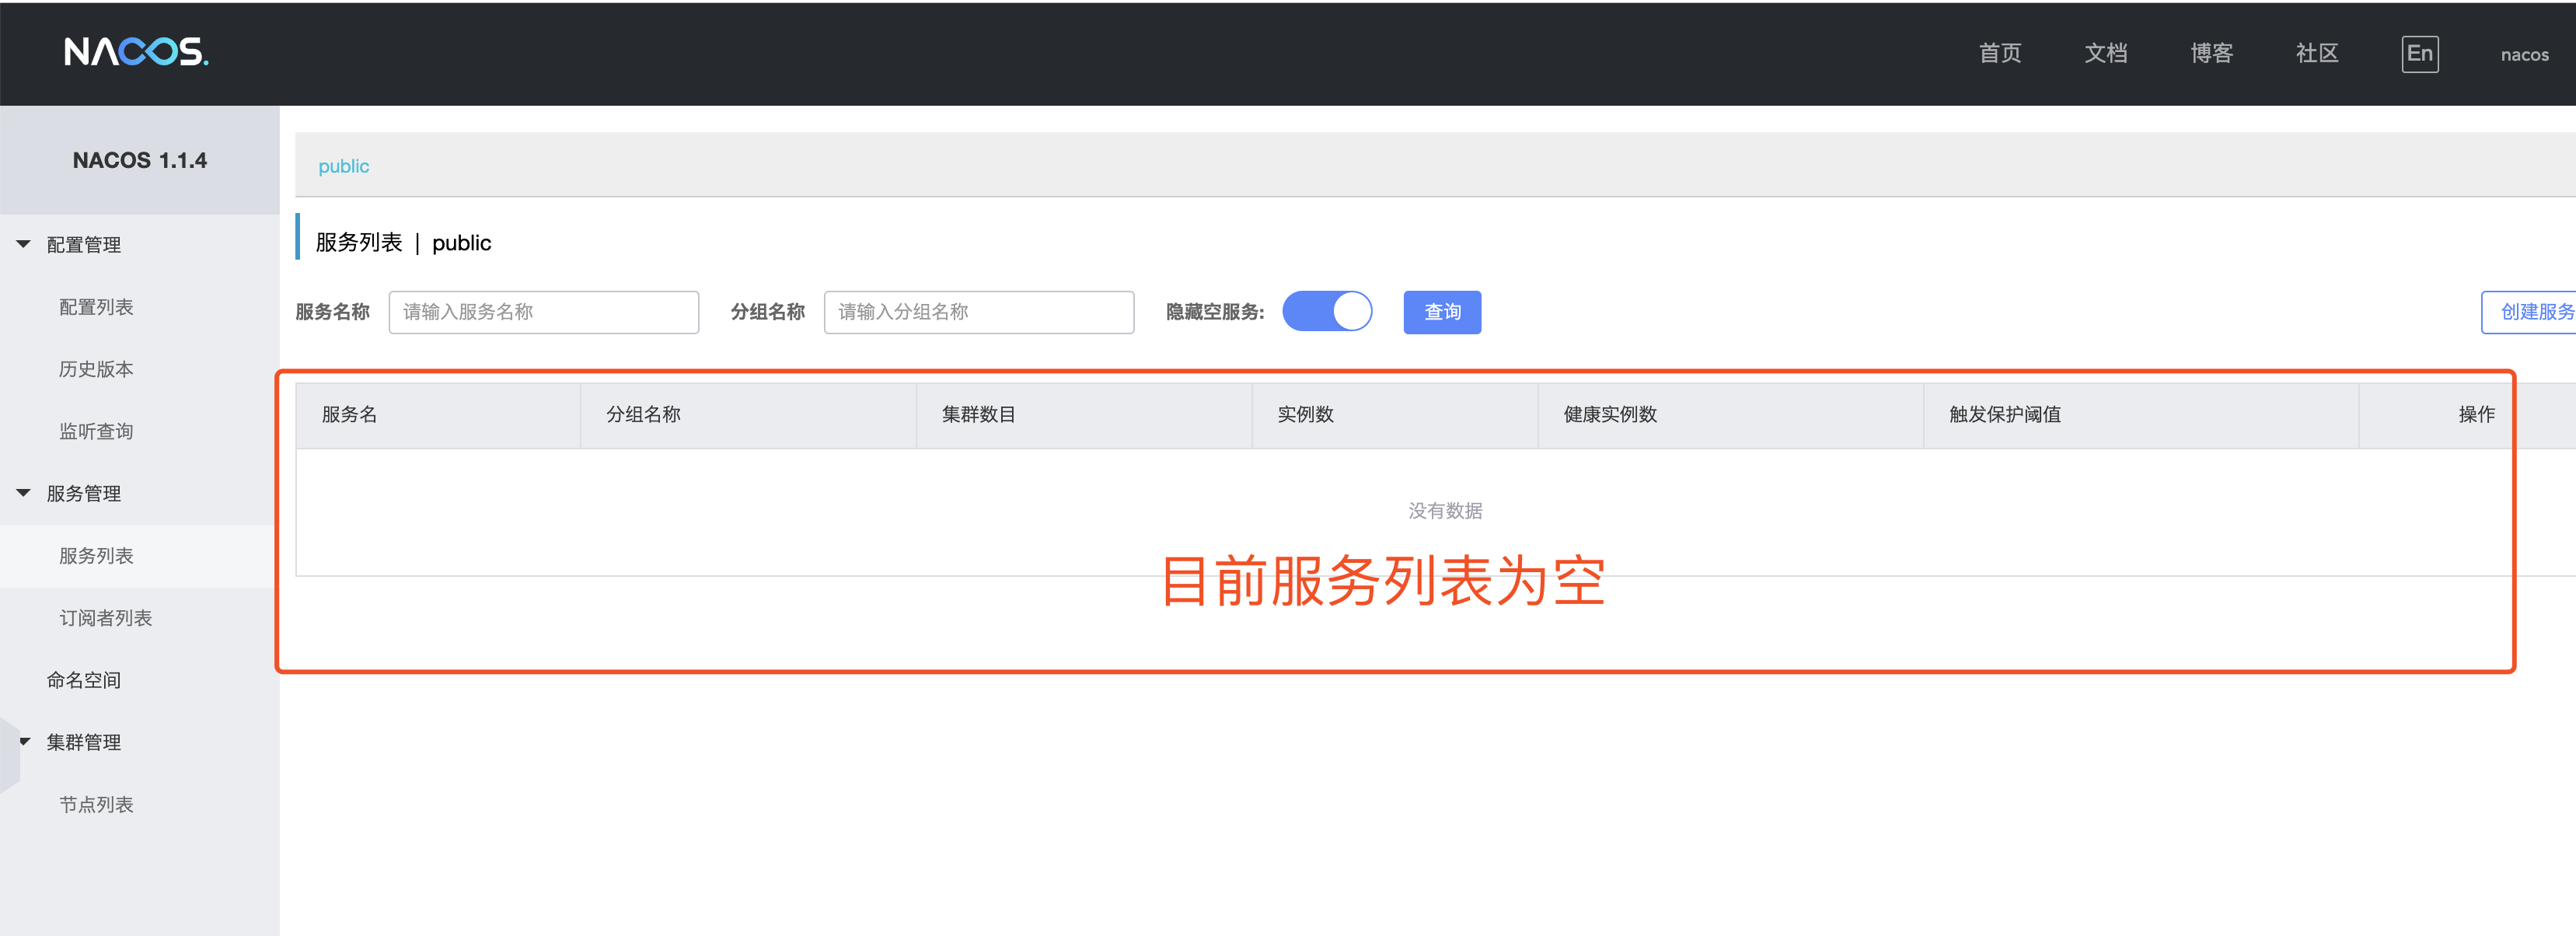Open the 社区 community page

[x=2317, y=53]
